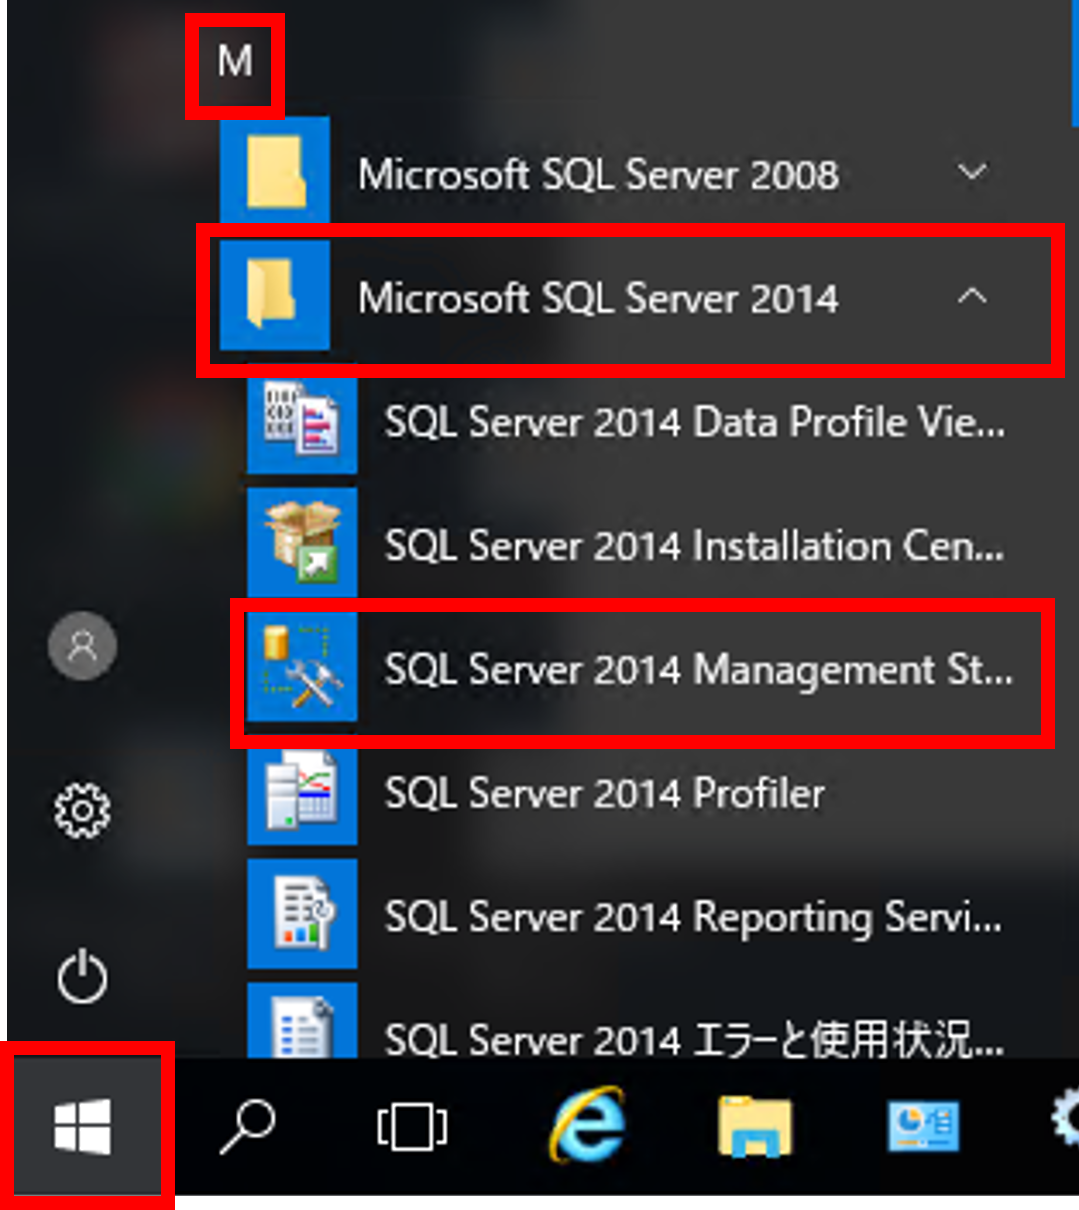Collapse Microsoft SQL Server 2014 chevron
The height and width of the screenshot is (1210, 1079).
tap(972, 296)
